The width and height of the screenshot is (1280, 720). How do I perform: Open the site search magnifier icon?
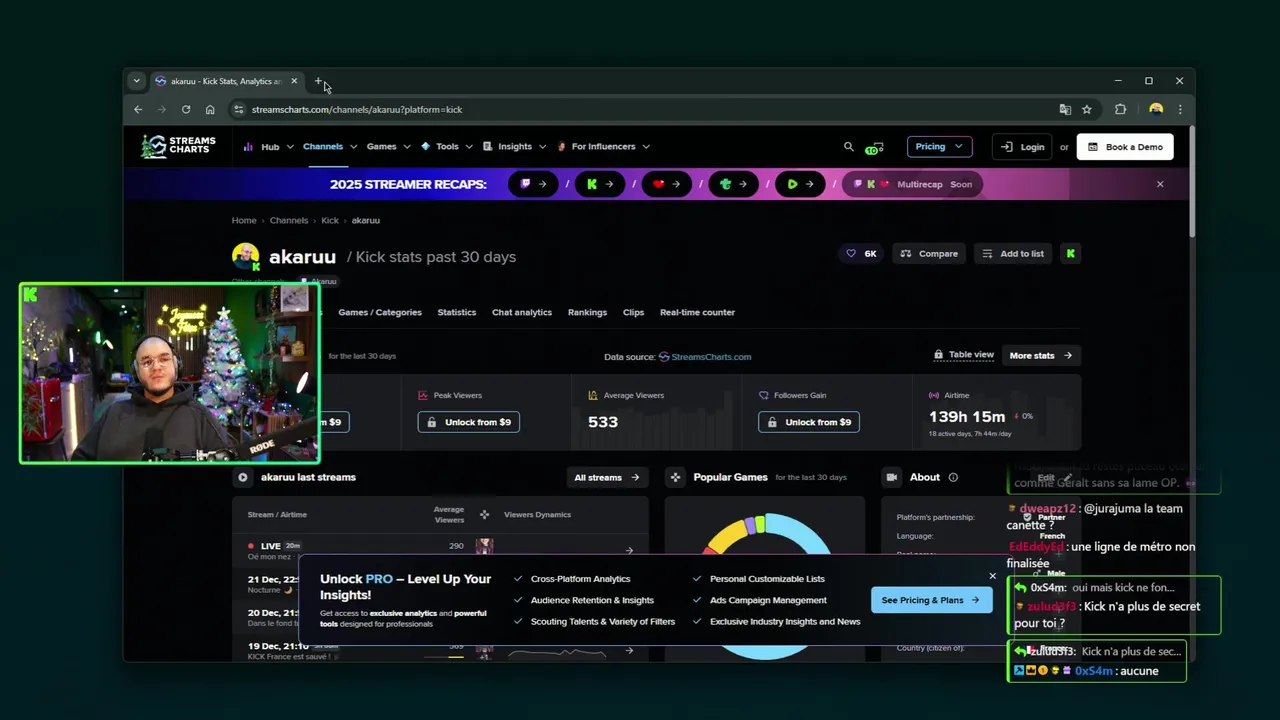pyautogui.click(x=849, y=146)
